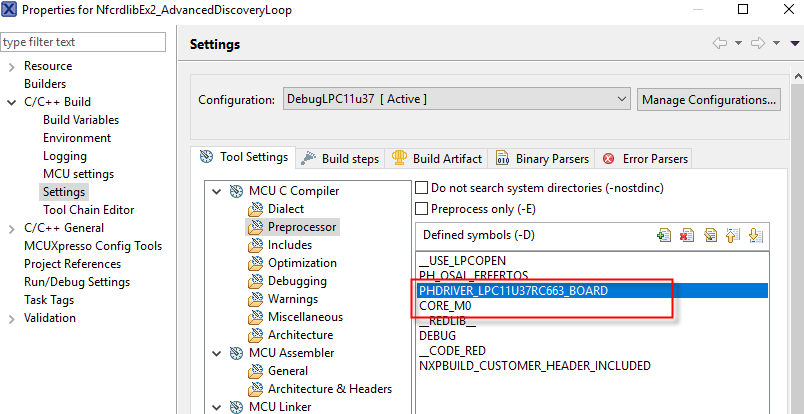Move selected symbol up
The width and height of the screenshot is (804, 414).
pyautogui.click(x=732, y=236)
